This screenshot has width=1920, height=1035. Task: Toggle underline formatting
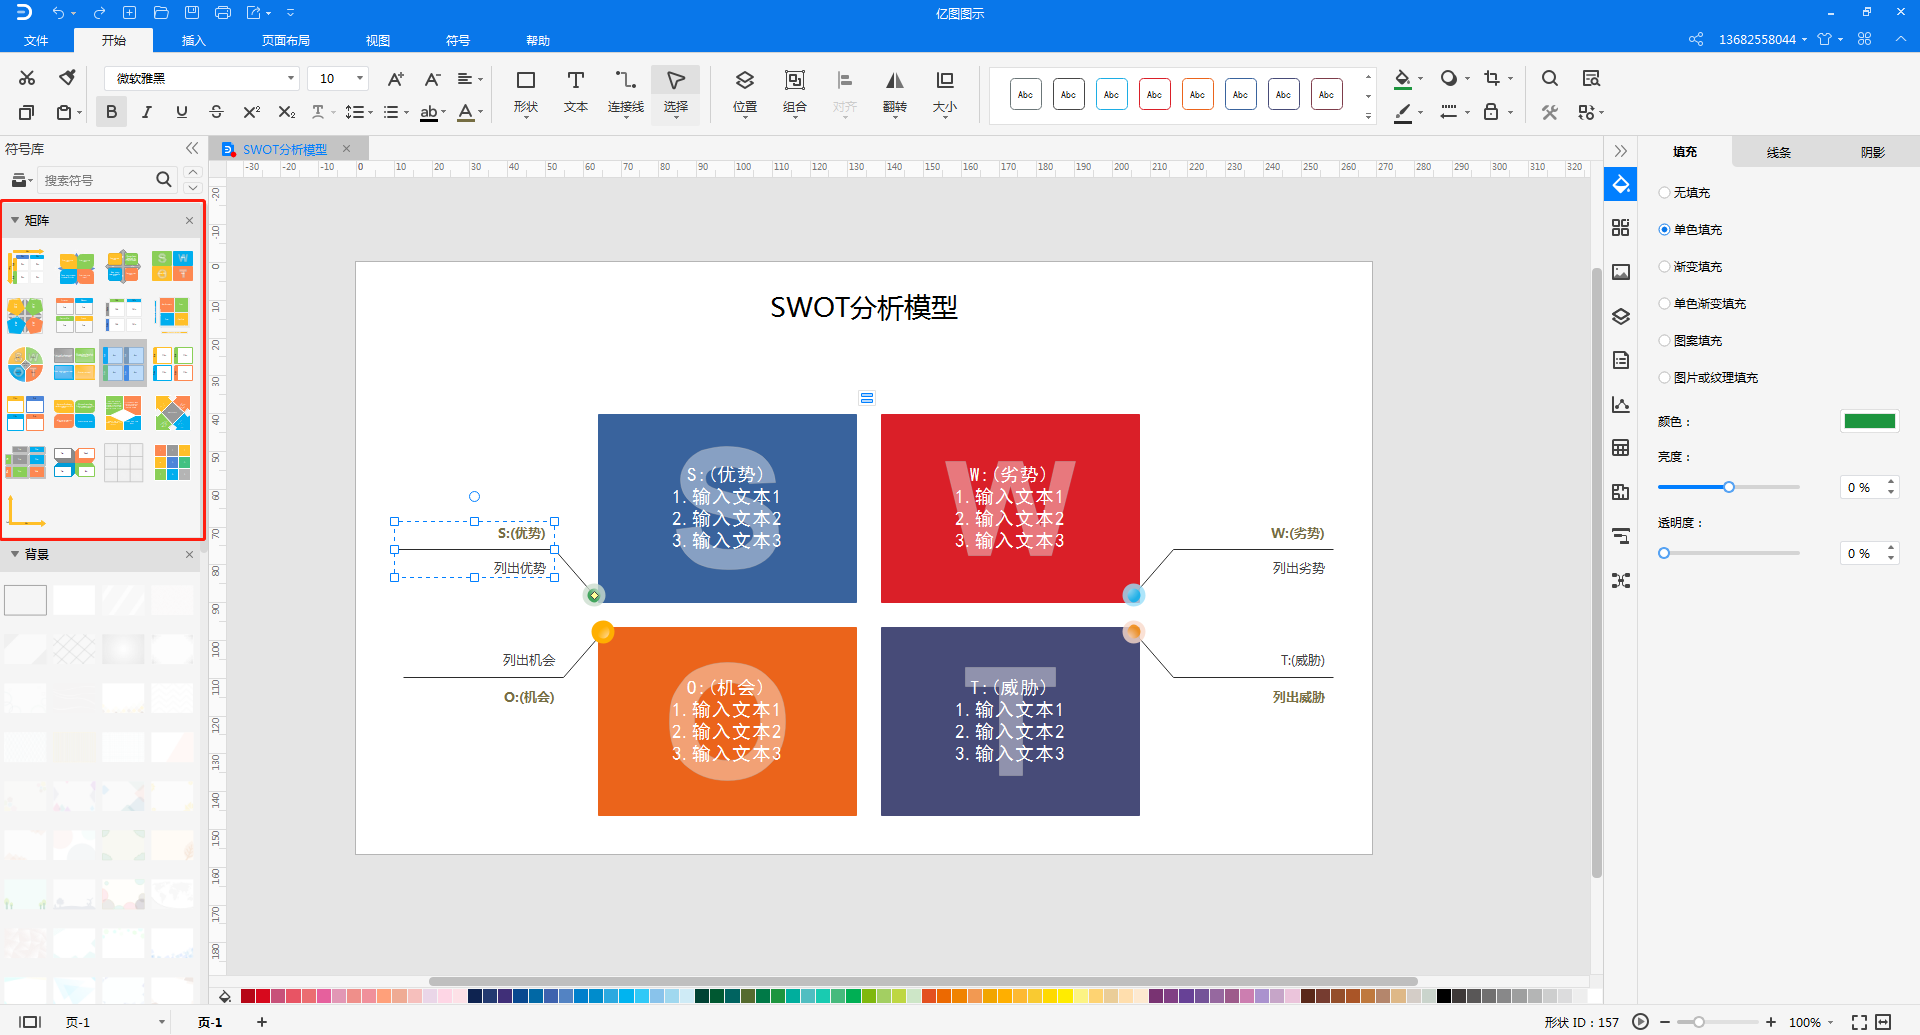pyautogui.click(x=181, y=112)
